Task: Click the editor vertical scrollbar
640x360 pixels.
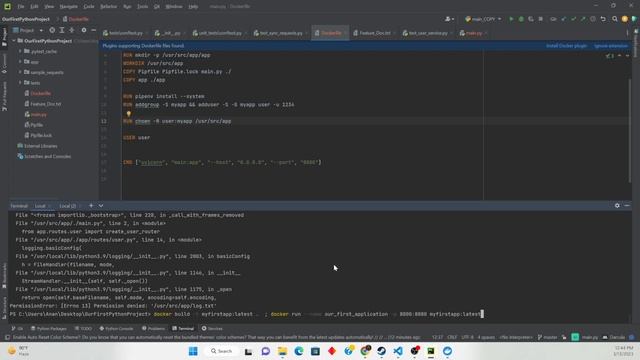Action: (x=630, y=131)
